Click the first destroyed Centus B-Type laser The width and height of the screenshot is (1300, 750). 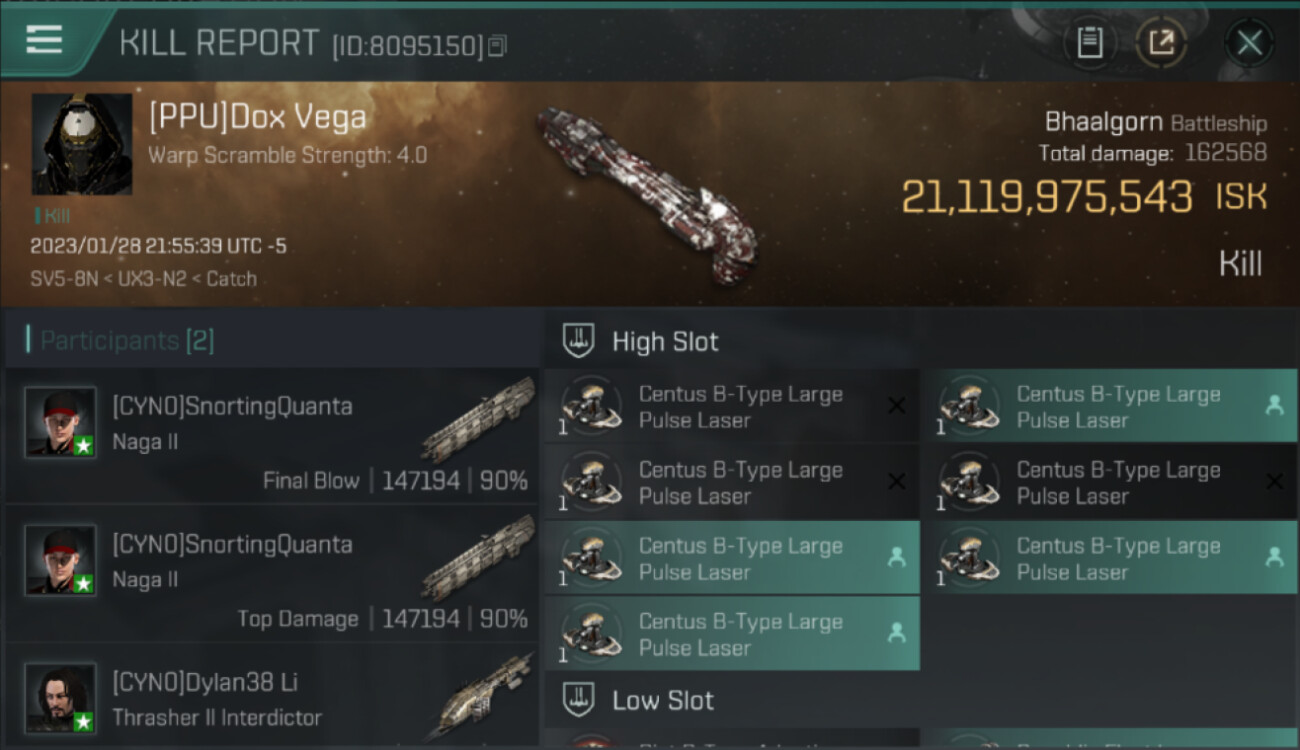tap(732, 406)
